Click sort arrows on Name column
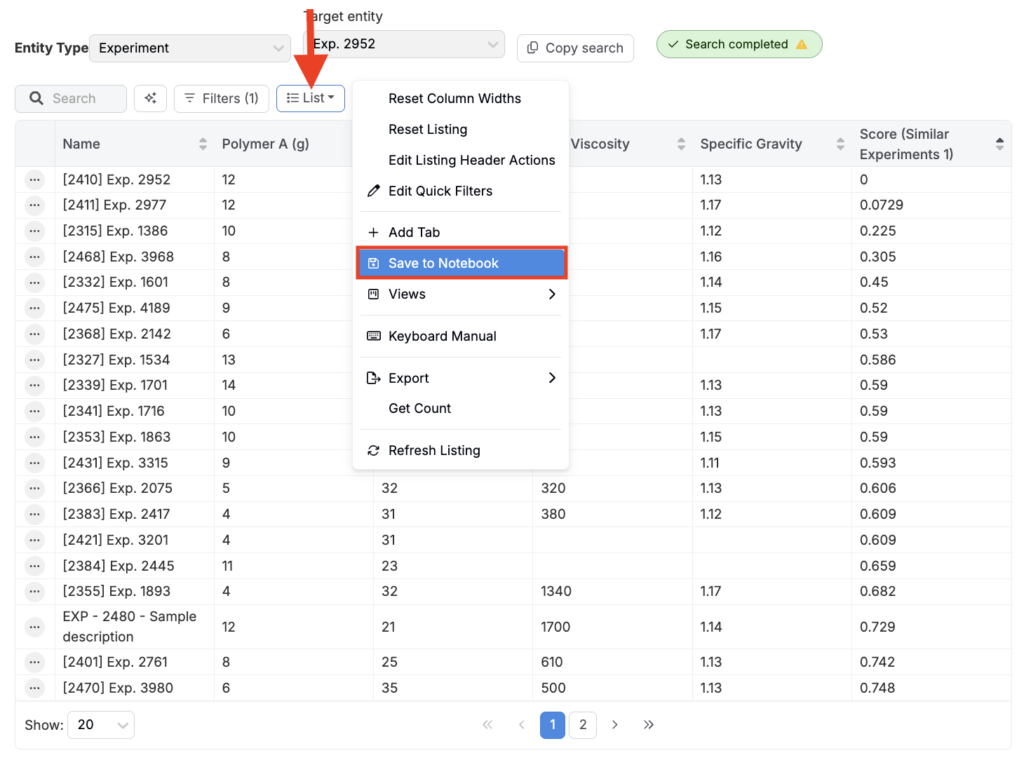Viewport: 1024px width, 767px height. click(x=203, y=144)
